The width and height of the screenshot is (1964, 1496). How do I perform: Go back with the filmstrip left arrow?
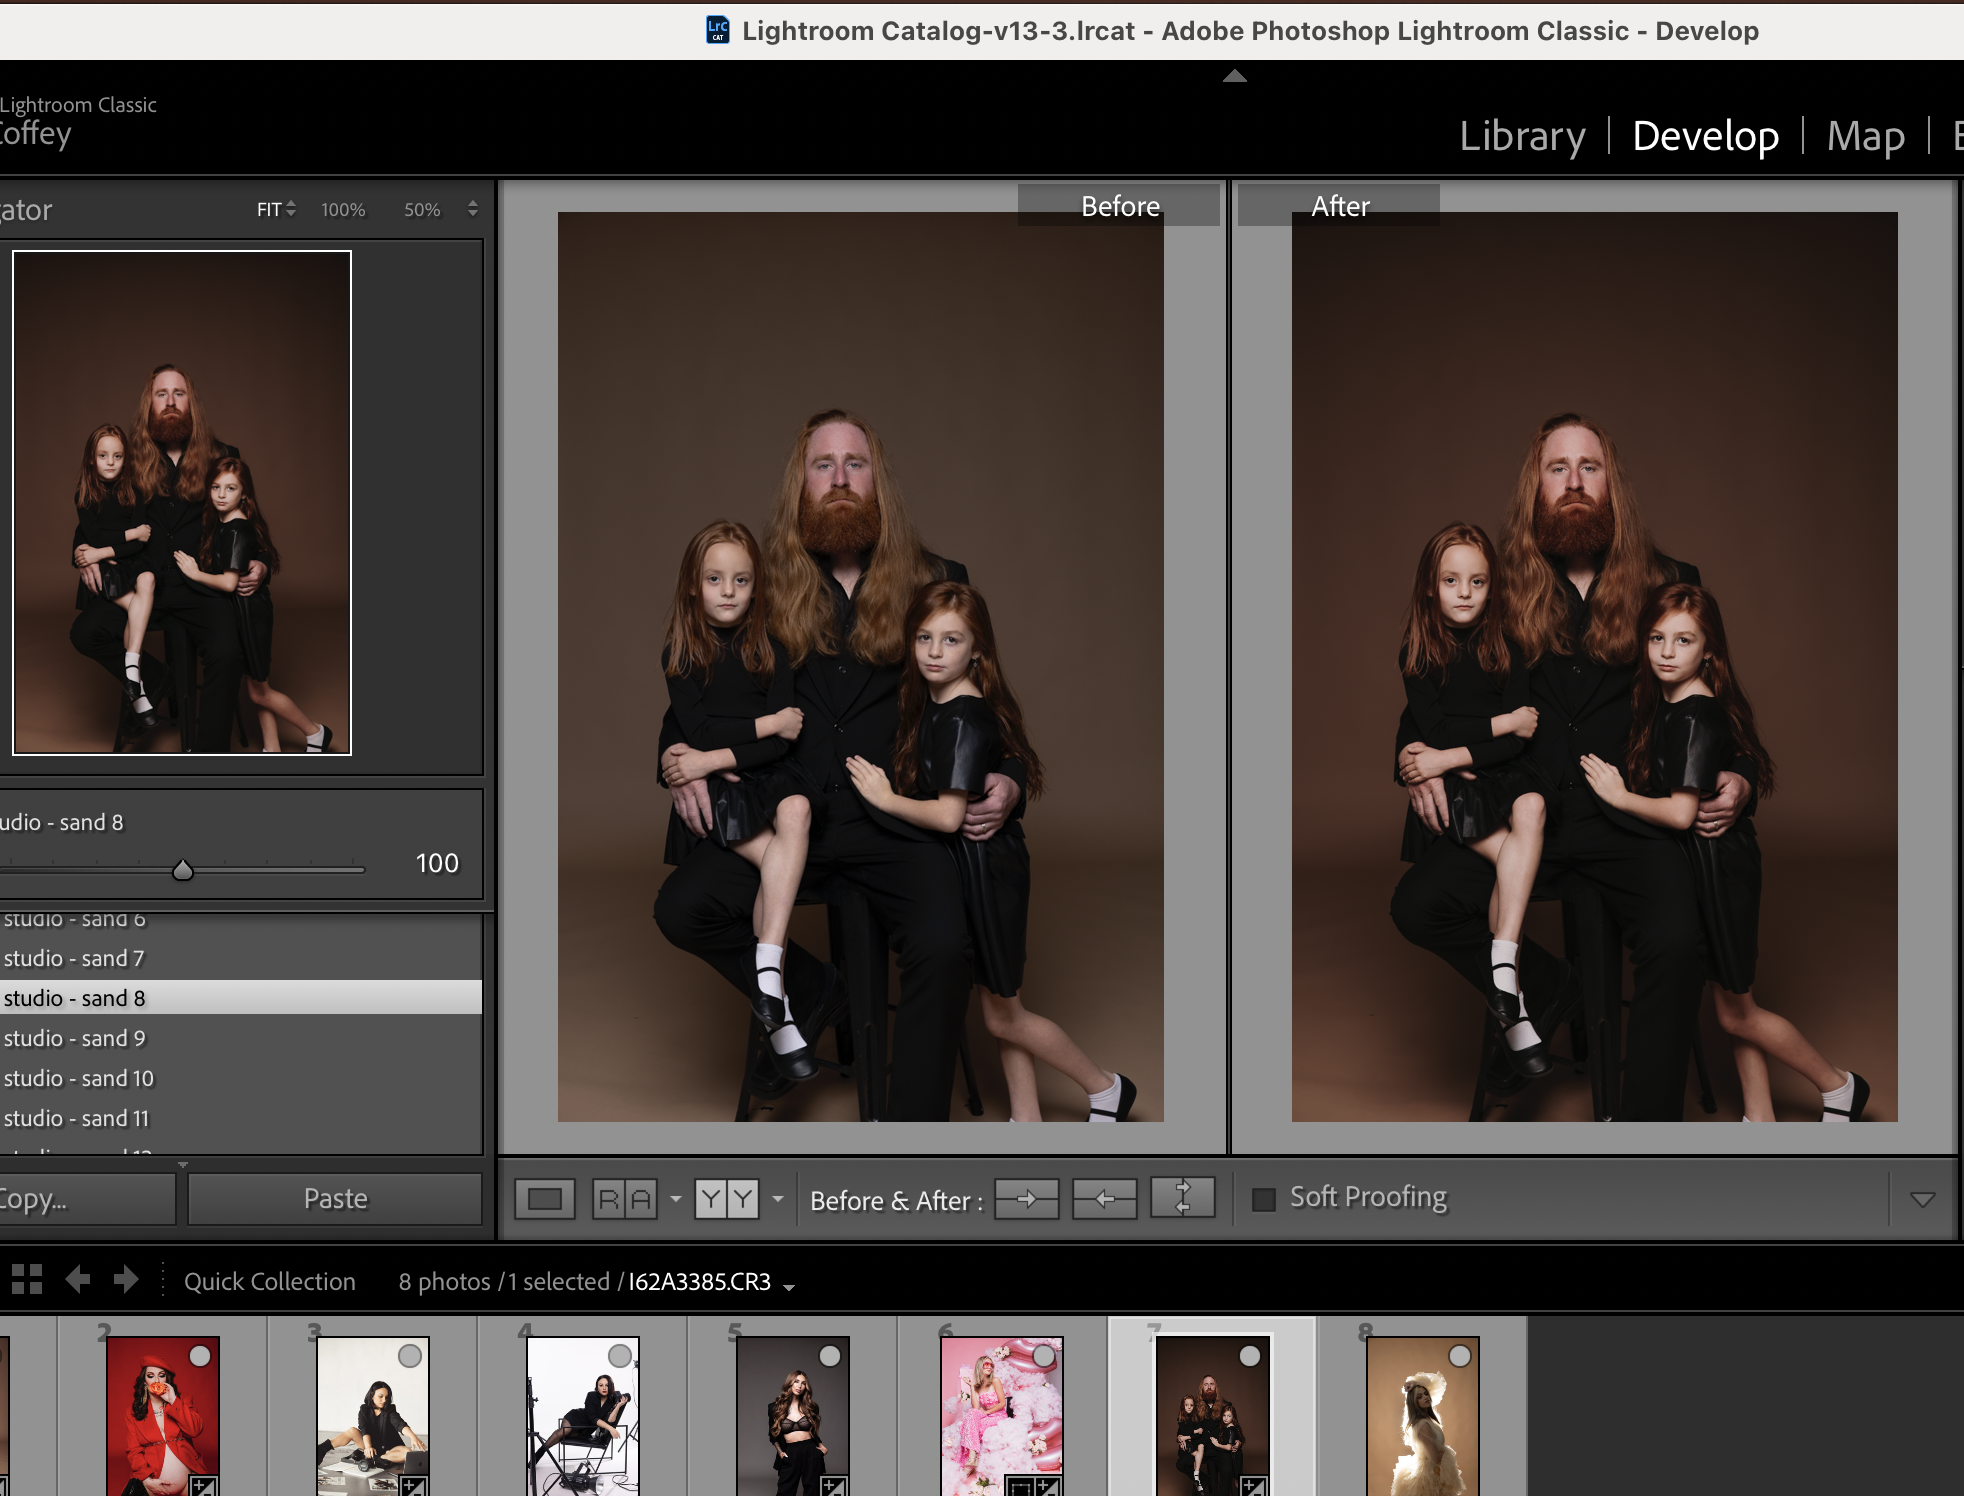click(78, 1280)
